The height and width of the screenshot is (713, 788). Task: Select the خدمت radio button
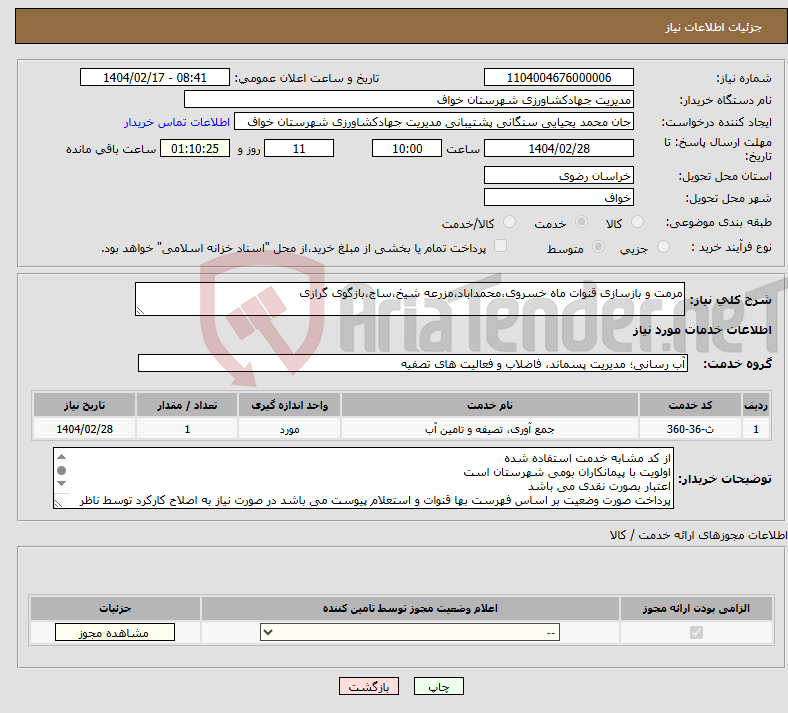(x=581, y=222)
